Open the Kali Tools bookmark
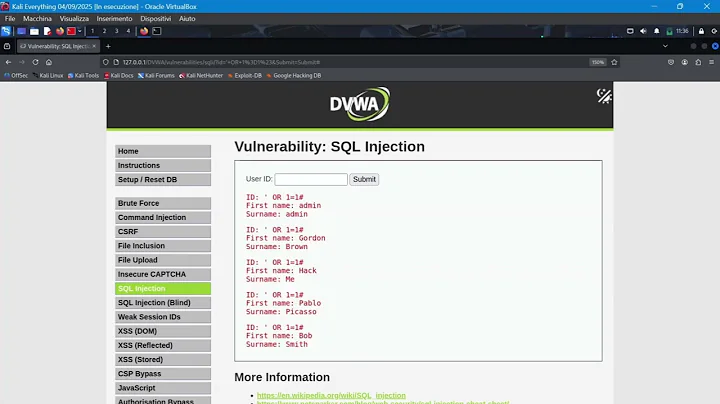720x404 pixels. tap(84, 76)
